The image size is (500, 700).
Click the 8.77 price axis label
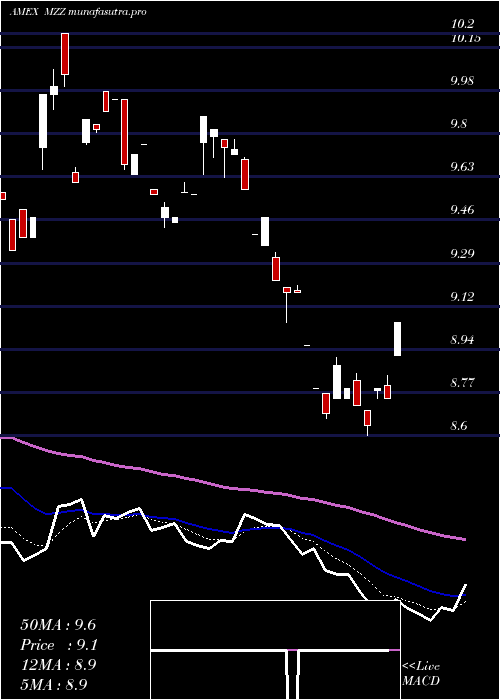point(462,383)
